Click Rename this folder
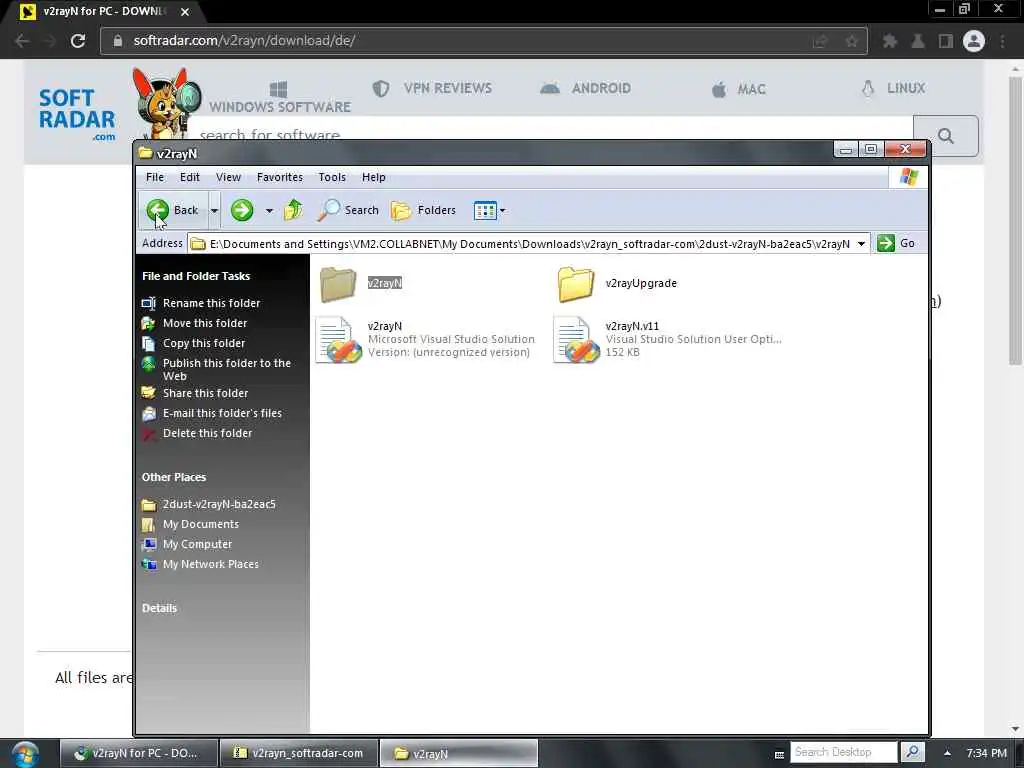1024x768 pixels. click(211, 303)
